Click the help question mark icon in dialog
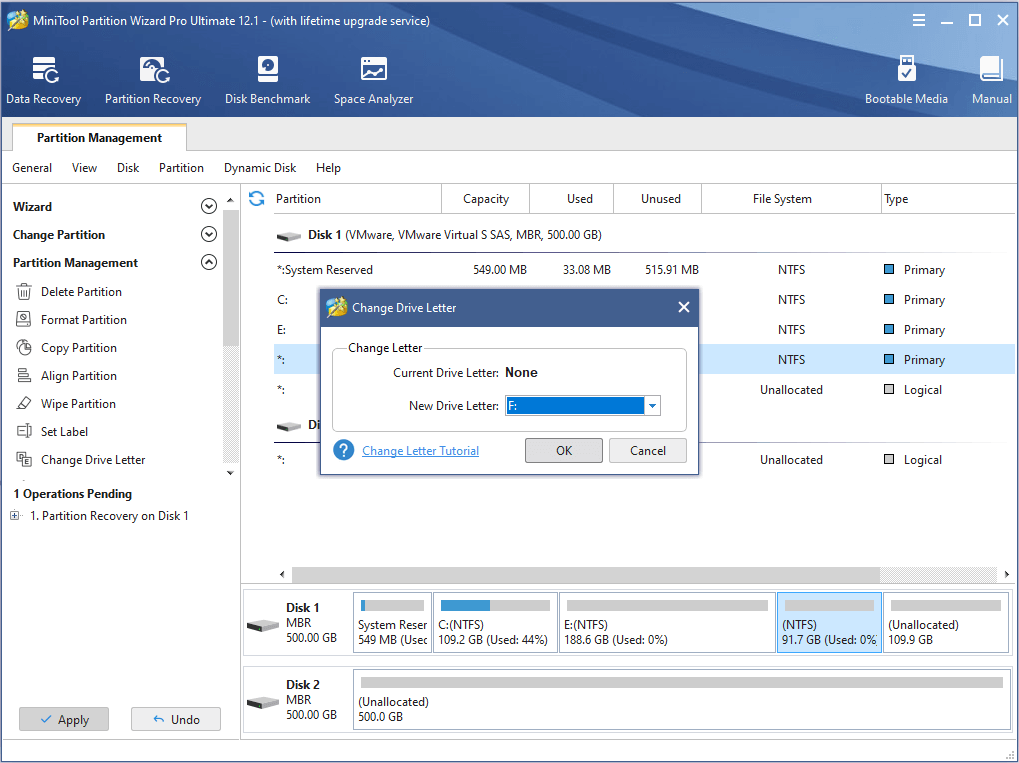 (x=343, y=450)
